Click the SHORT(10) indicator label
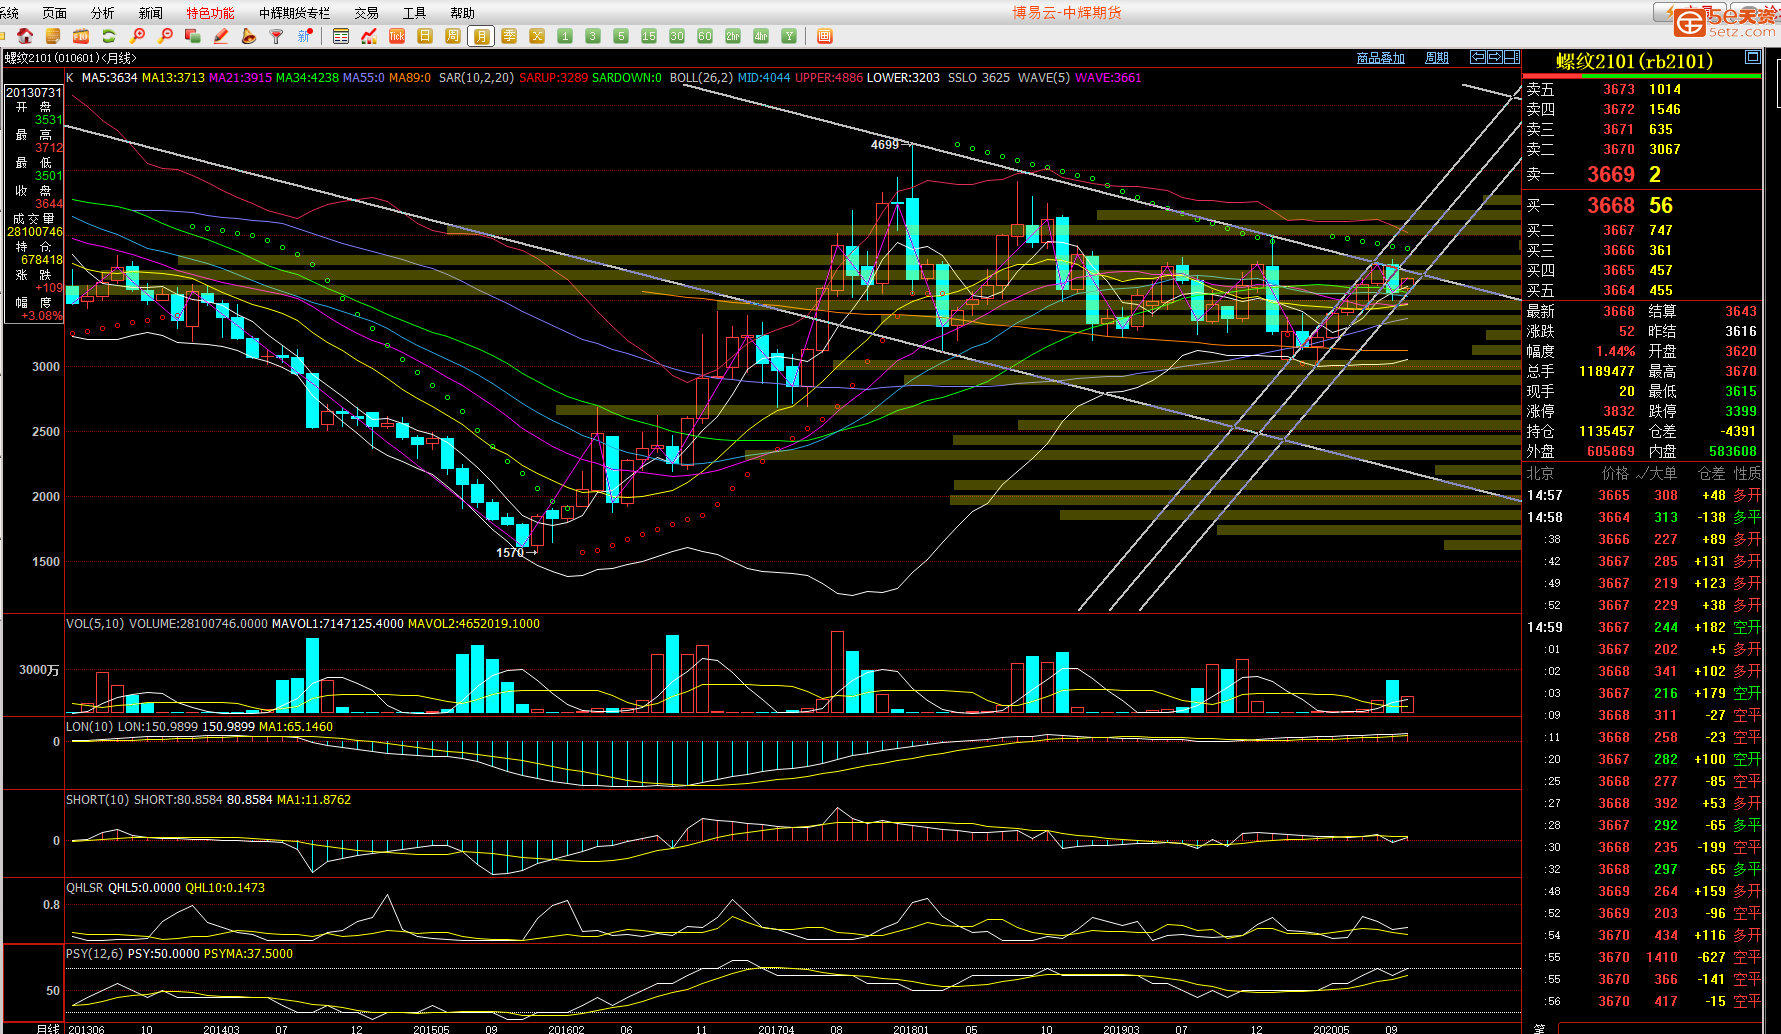The height and width of the screenshot is (1034, 1781). pyautogui.click(x=98, y=800)
